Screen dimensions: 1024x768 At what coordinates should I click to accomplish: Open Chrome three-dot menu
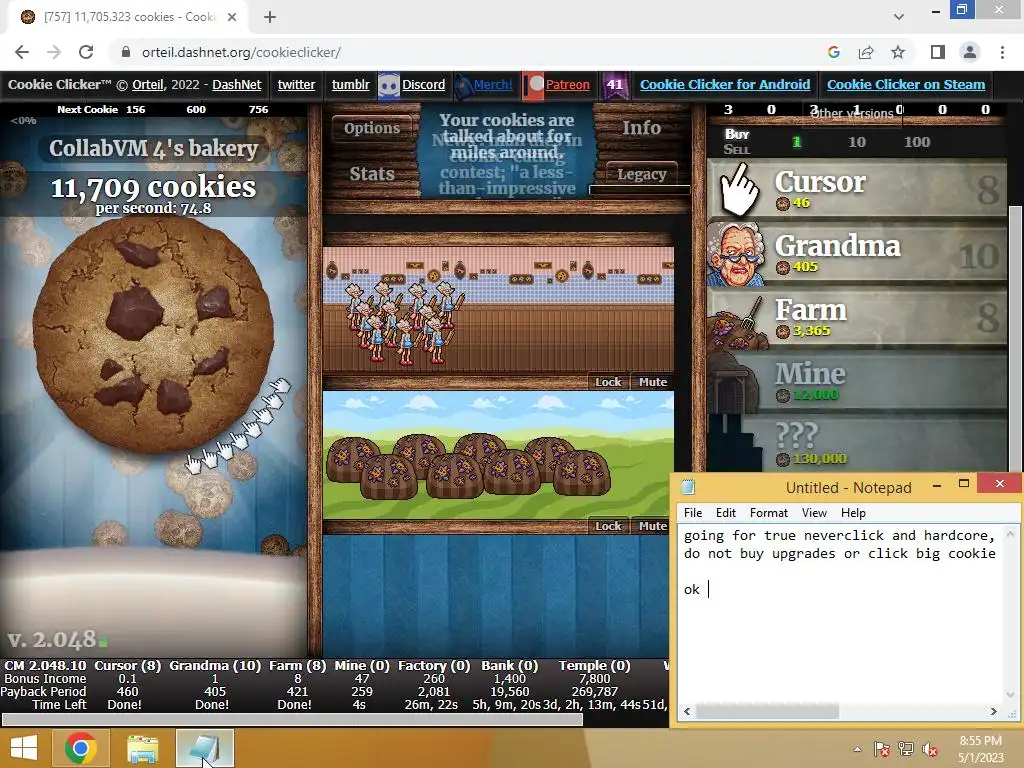coord(1002,52)
